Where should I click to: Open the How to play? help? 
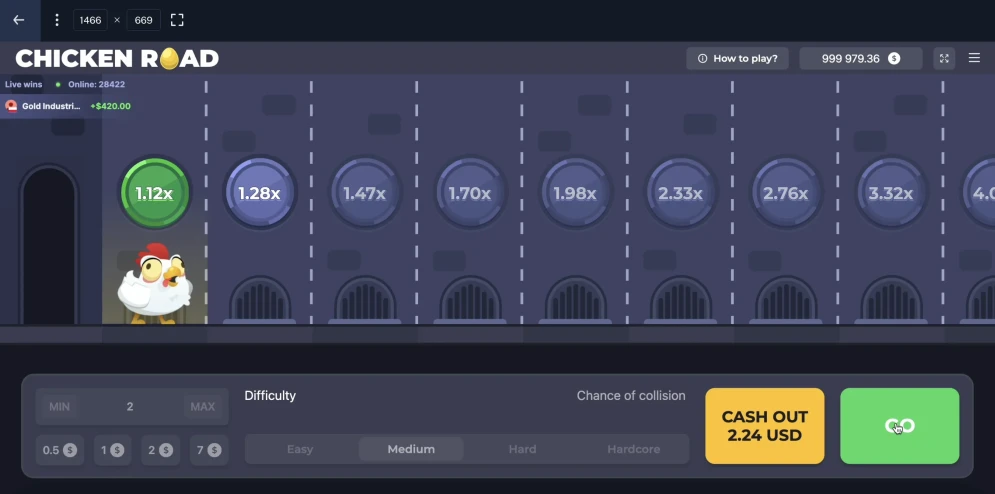click(737, 58)
